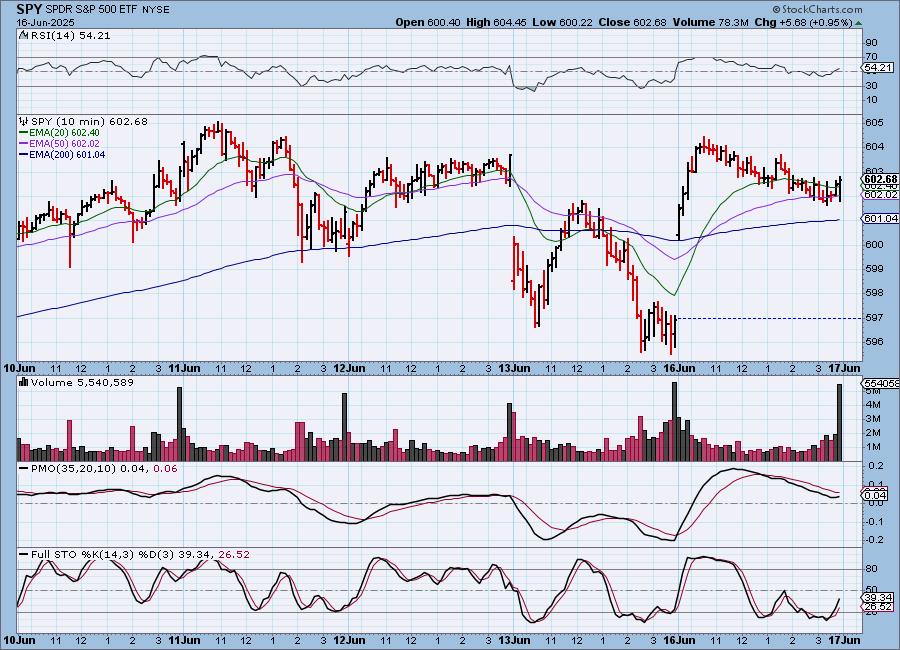The height and width of the screenshot is (650, 900).
Task: Select the EMA(50) 602.02 legend text
Action: pos(64,144)
